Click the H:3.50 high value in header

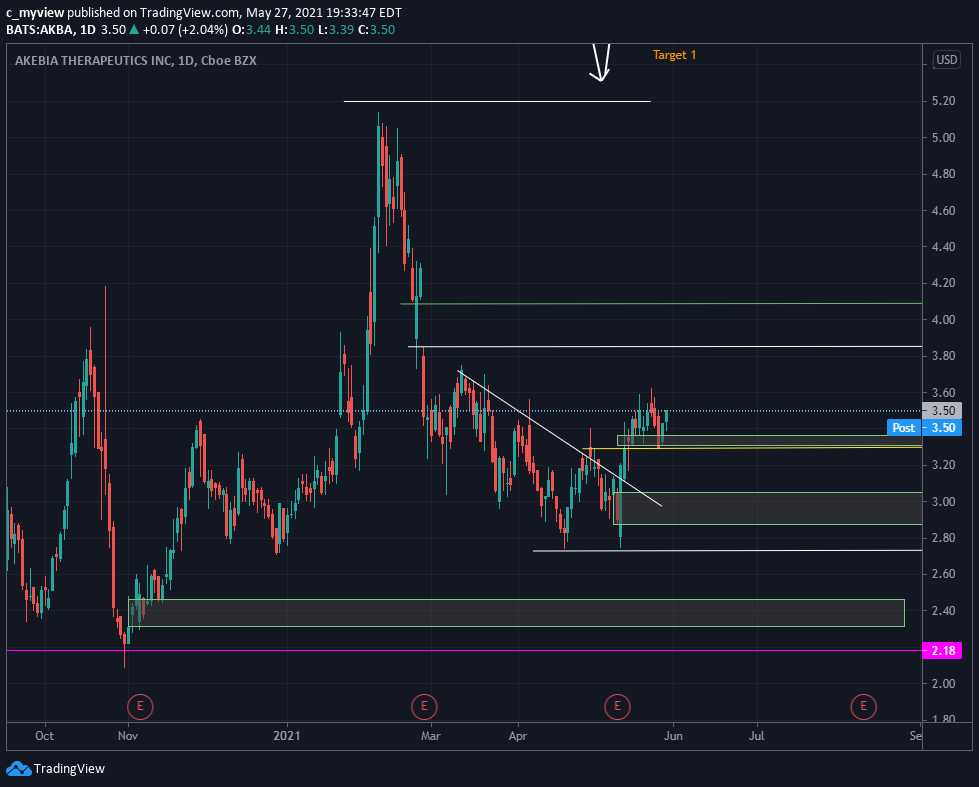(x=294, y=29)
